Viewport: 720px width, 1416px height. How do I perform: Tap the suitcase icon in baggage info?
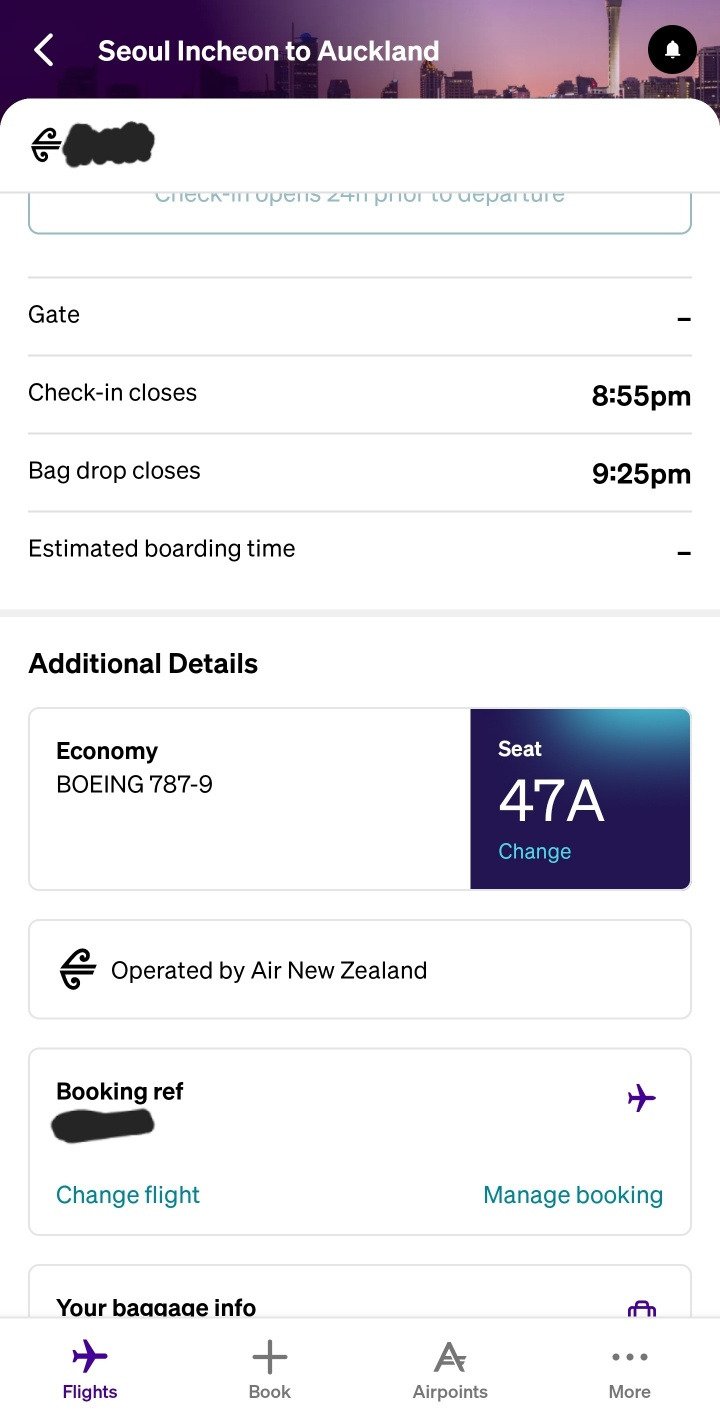pyautogui.click(x=641, y=1308)
